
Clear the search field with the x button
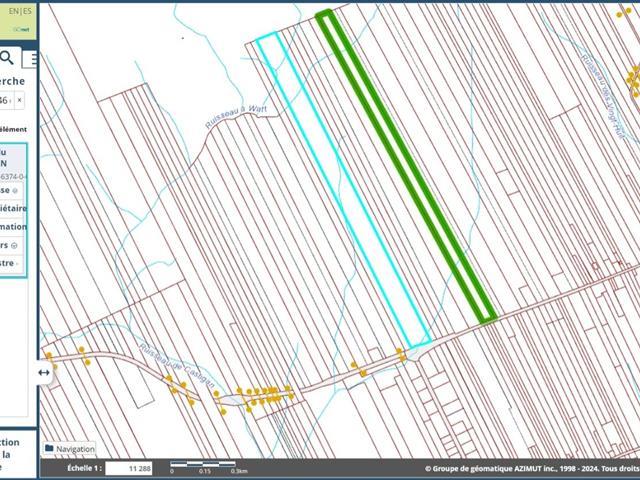point(20,101)
